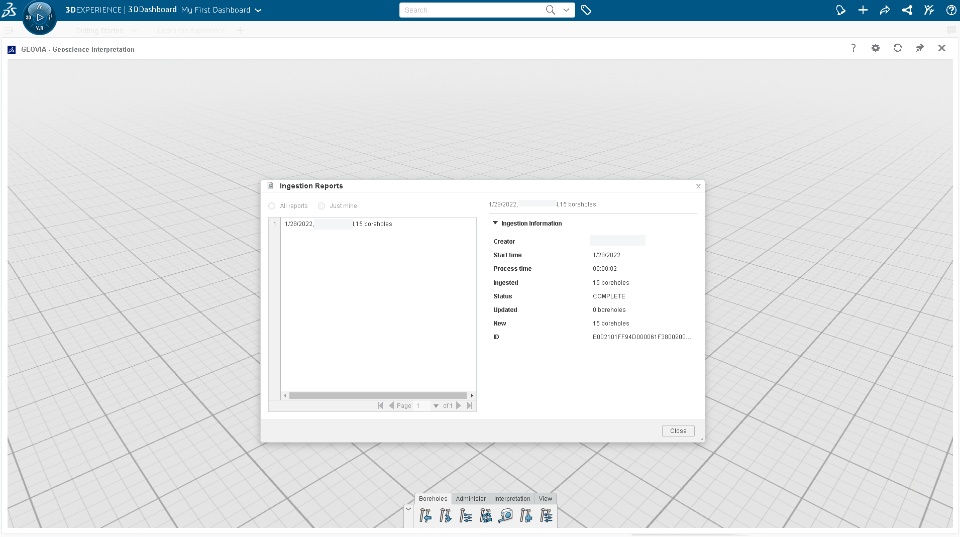Open GEOVIA widget settings gear
Screen dimensions: 960x537
(x=876, y=48)
